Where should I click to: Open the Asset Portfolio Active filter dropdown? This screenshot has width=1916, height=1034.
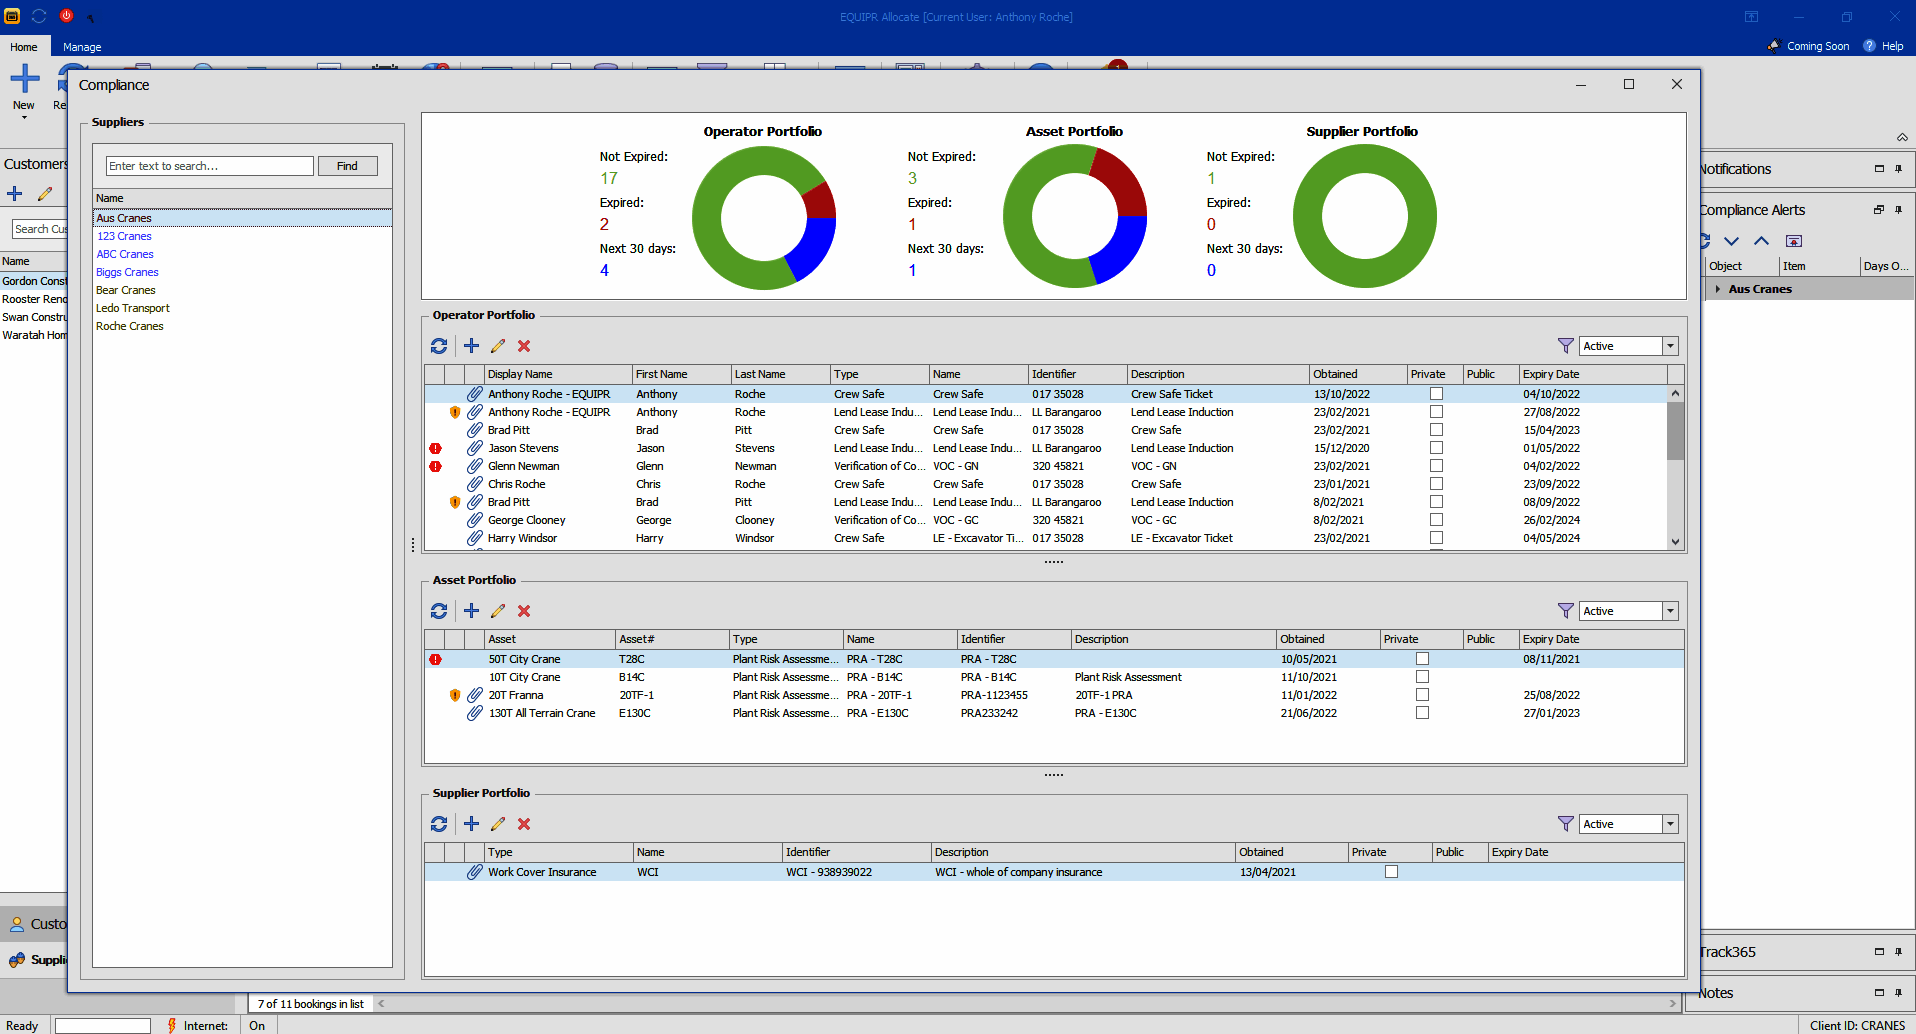click(x=1669, y=611)
